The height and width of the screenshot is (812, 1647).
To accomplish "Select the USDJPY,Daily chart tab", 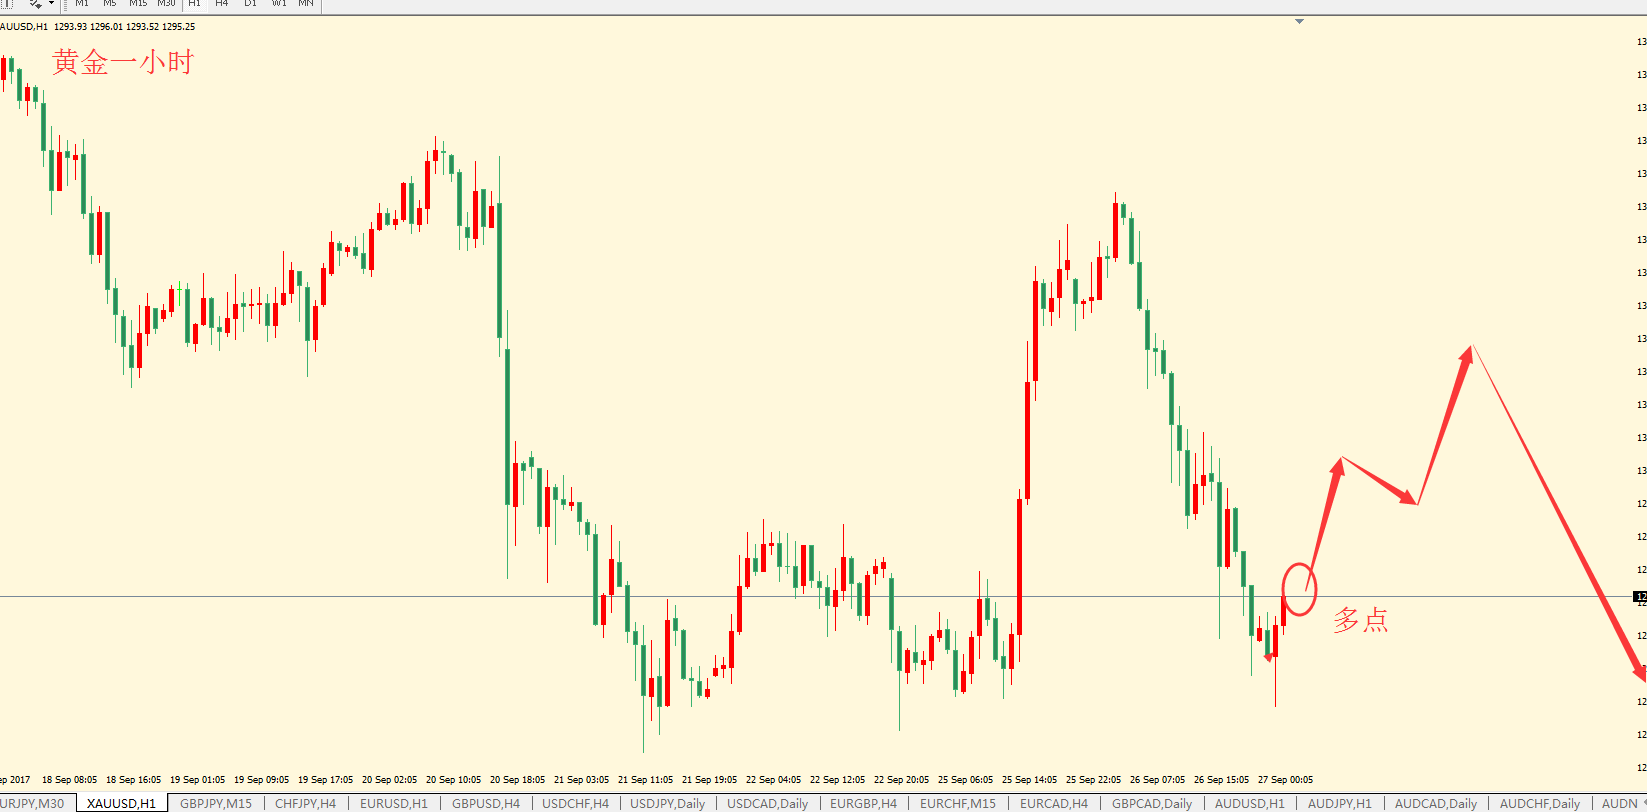I will (668, 803).
